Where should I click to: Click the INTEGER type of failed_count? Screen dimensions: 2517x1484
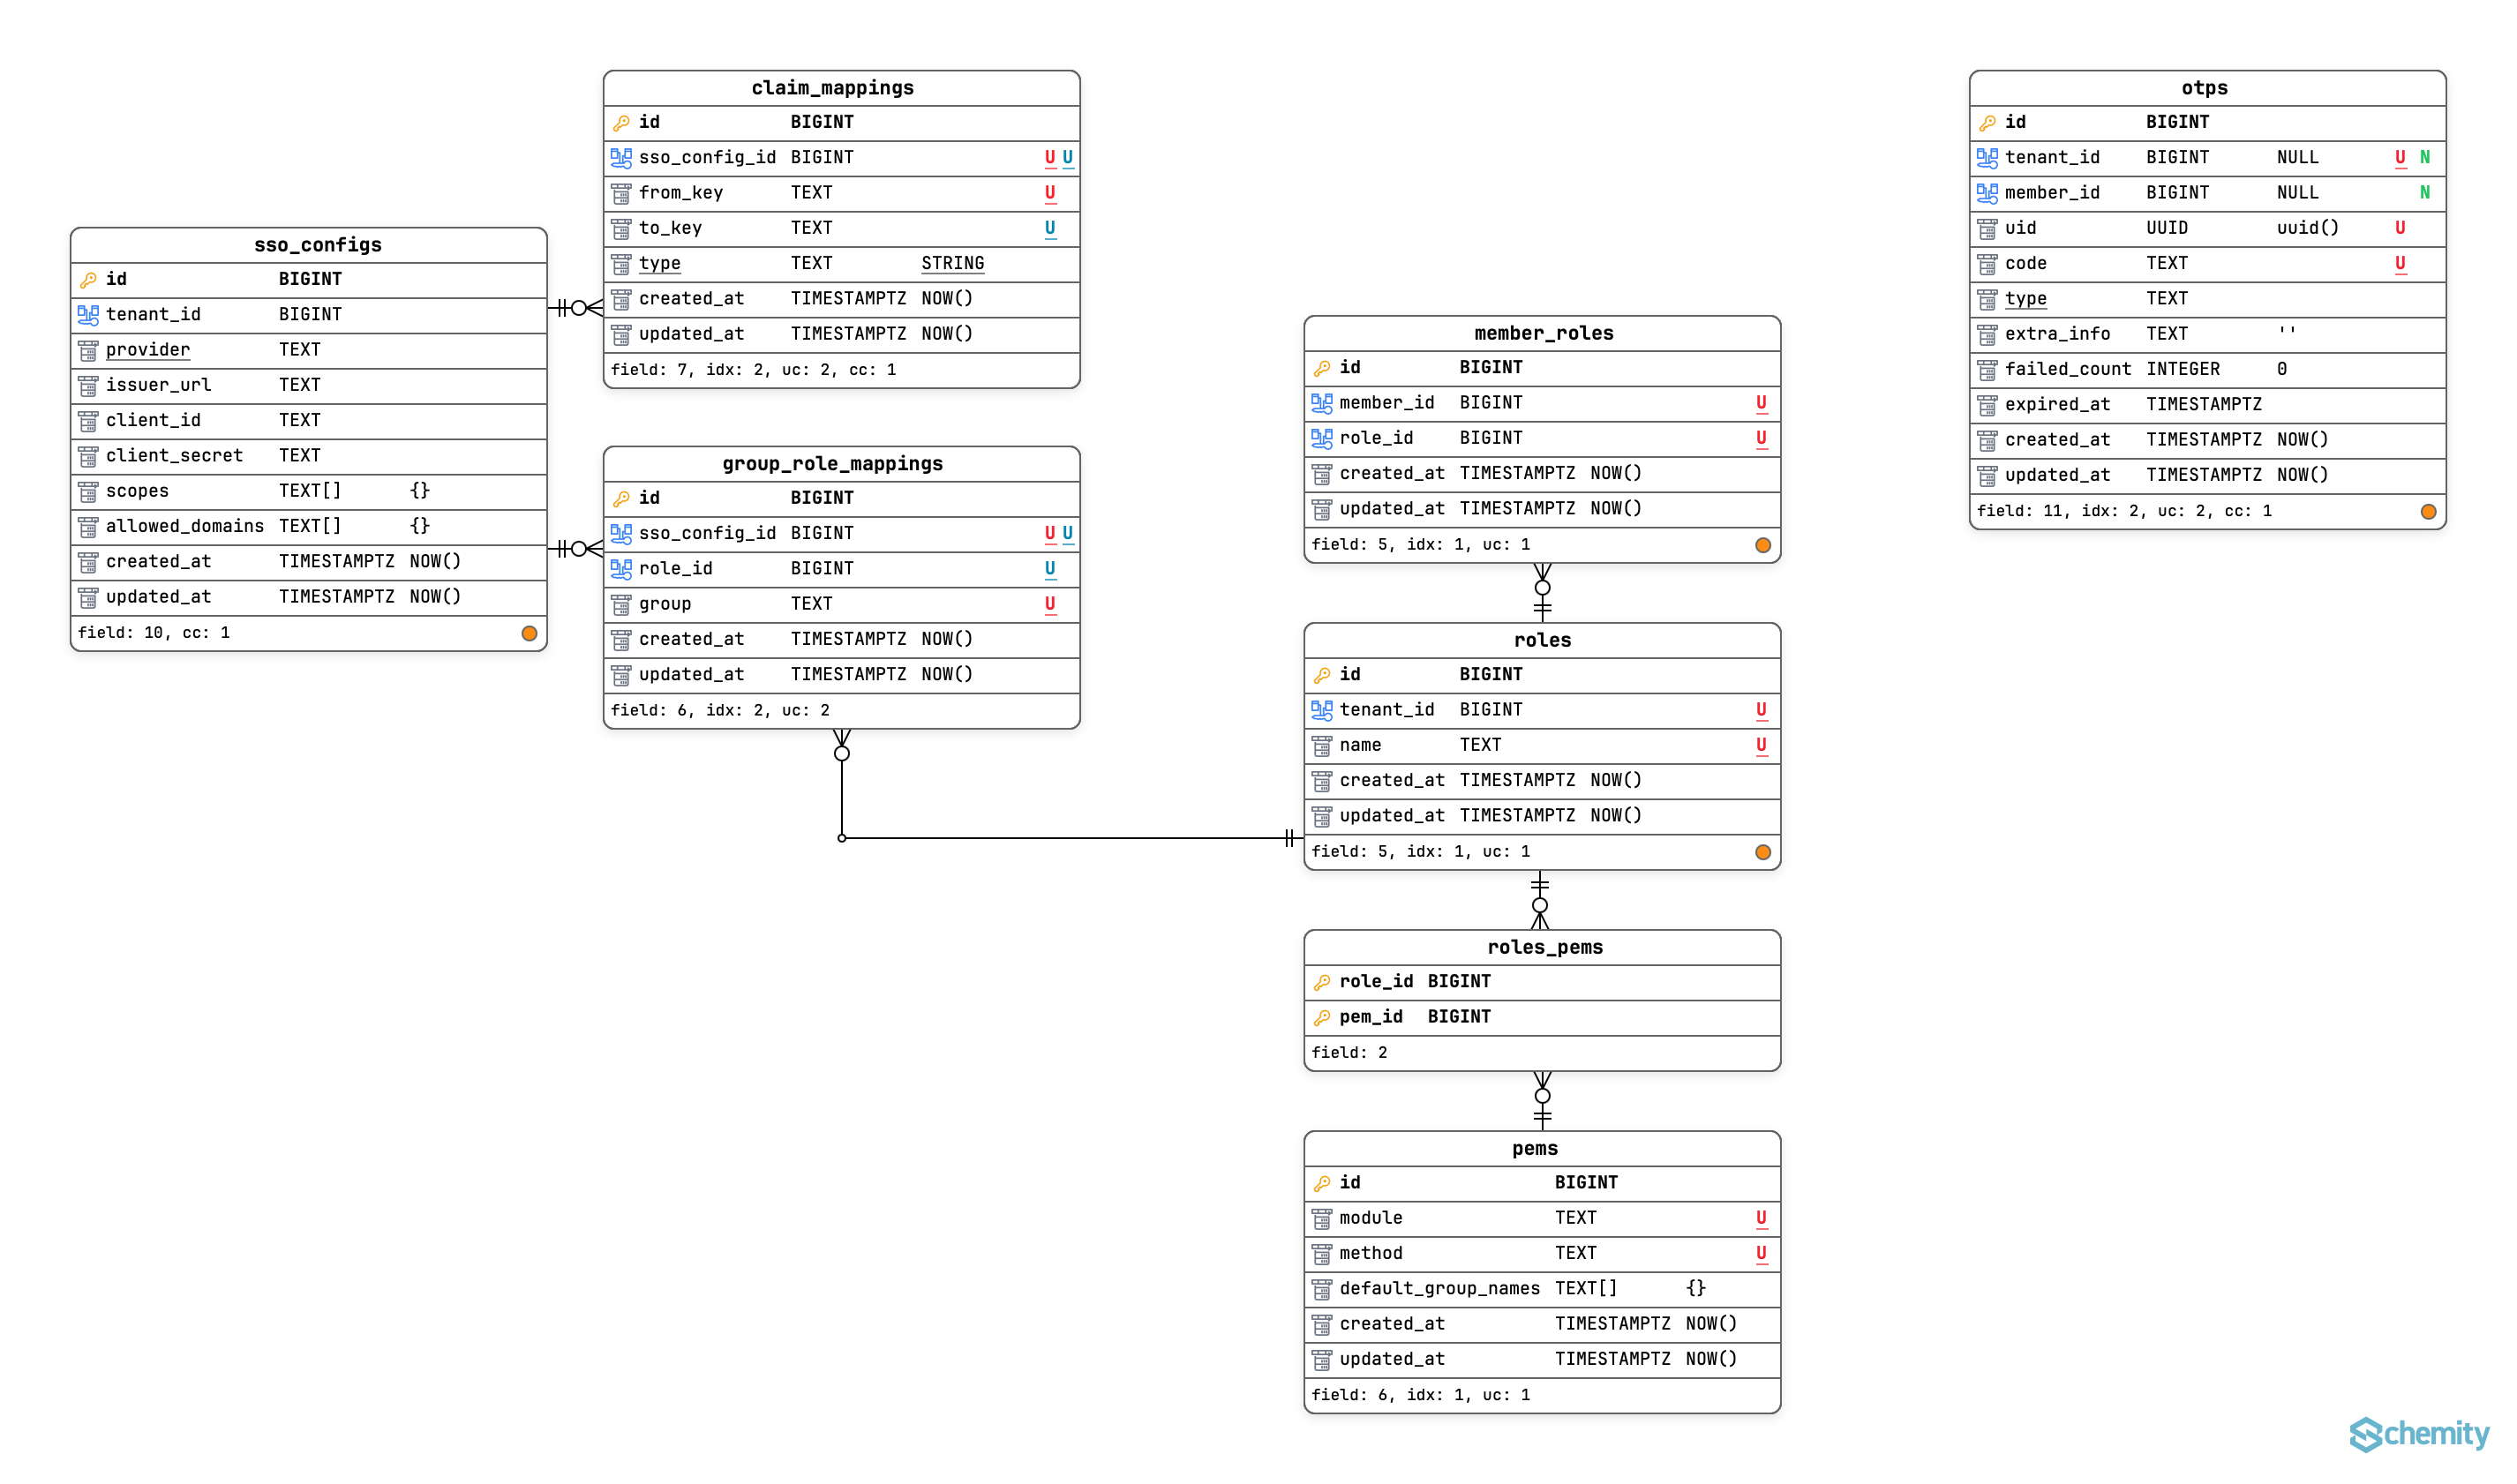pos(2182,370)
